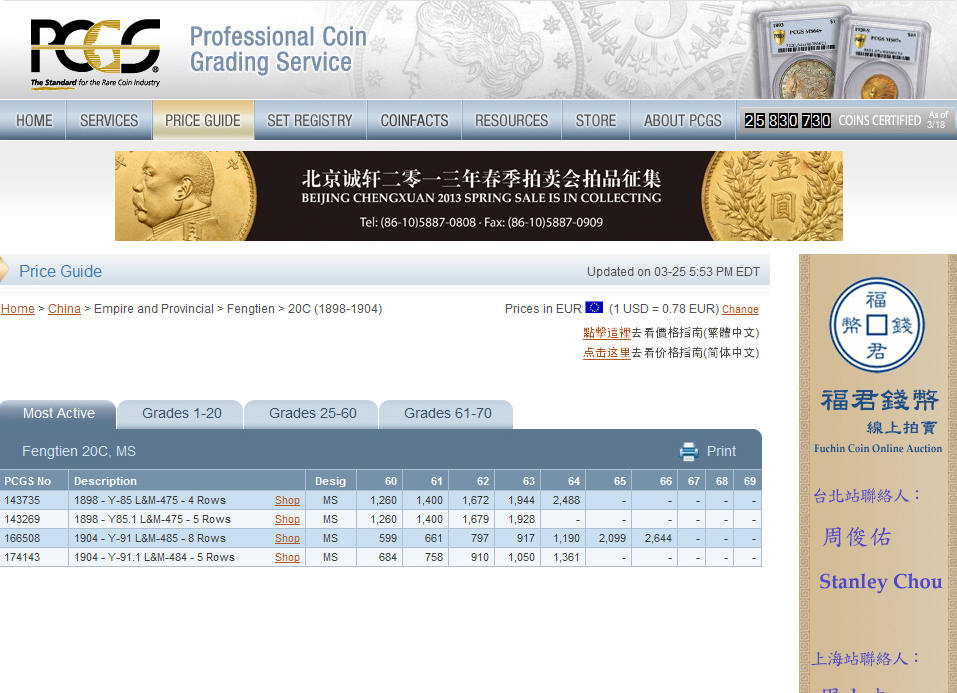The height and width of the screenshot is (693, 957).
Task: Open the SERVICES menu item
Action: pos(109,120)
